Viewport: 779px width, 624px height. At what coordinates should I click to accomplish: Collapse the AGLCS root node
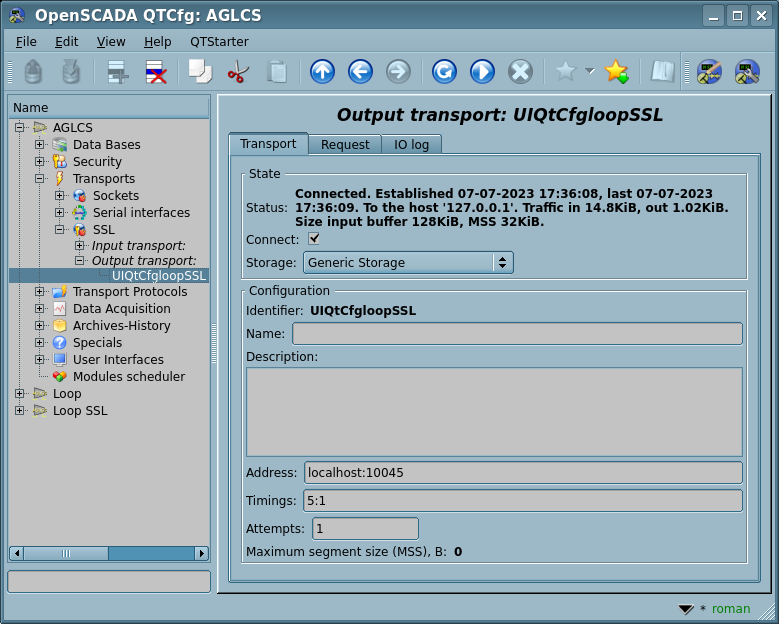coord(19,128)
